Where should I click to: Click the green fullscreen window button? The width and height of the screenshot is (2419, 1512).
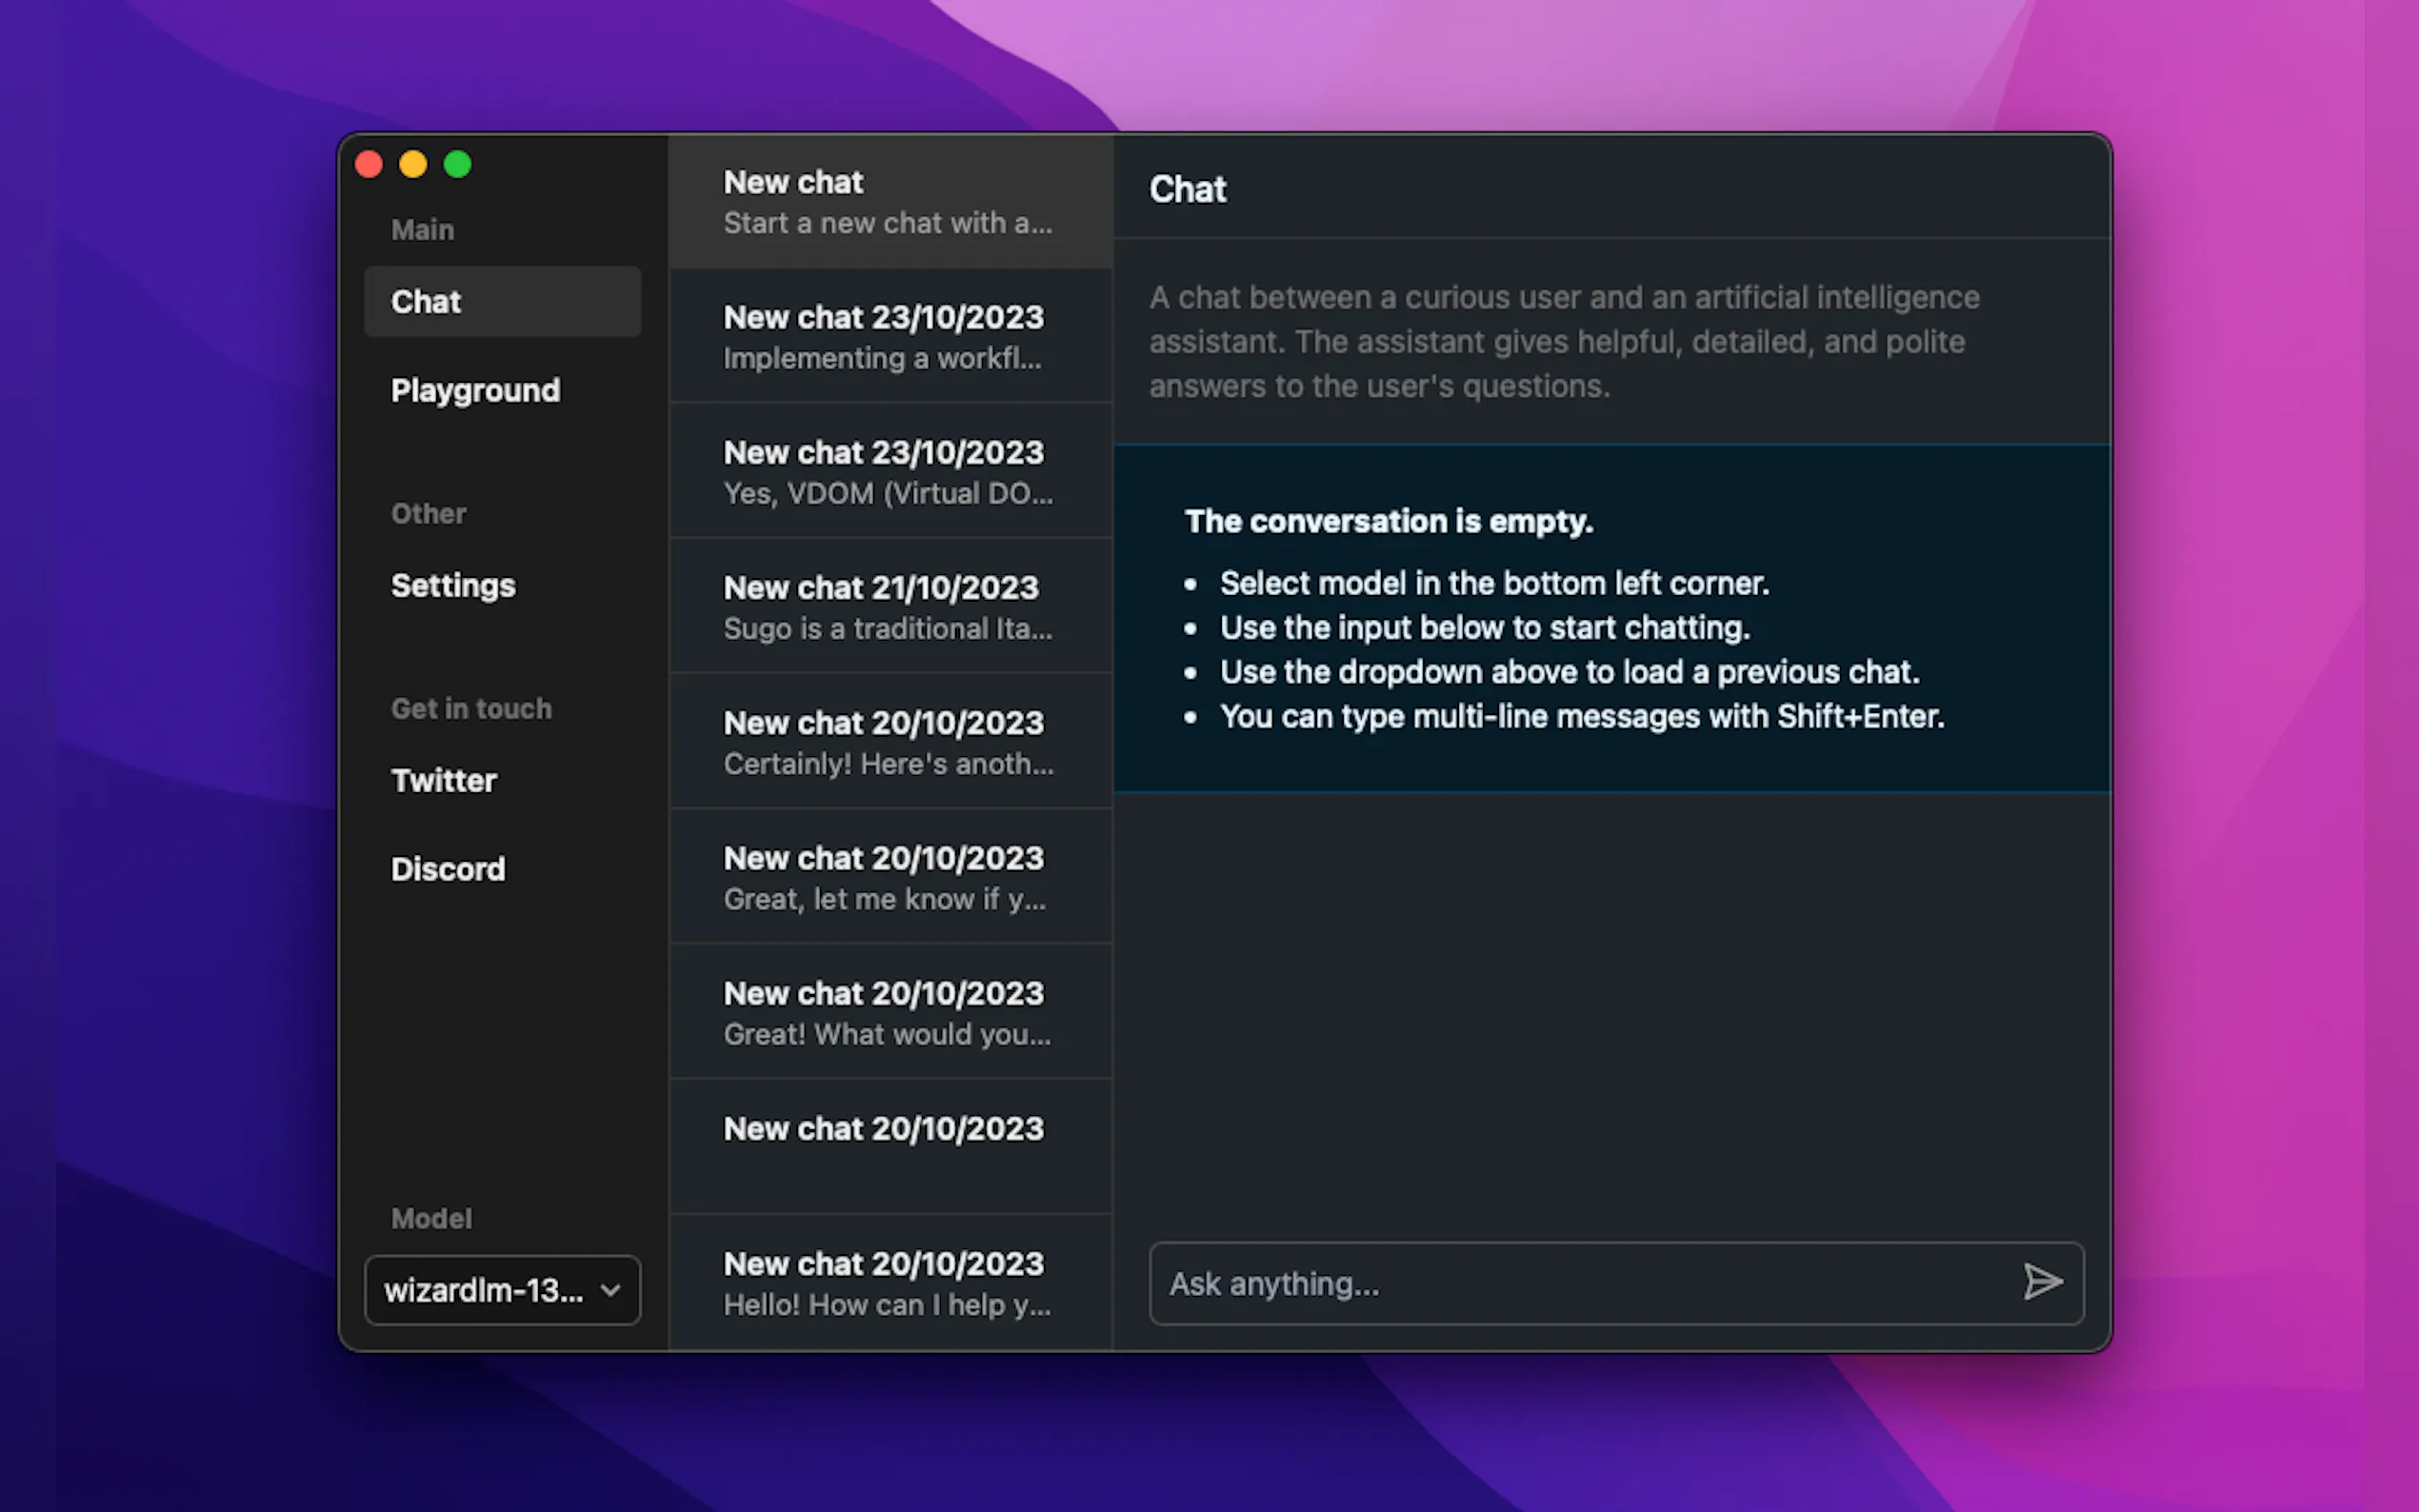[x=458, y=164]
